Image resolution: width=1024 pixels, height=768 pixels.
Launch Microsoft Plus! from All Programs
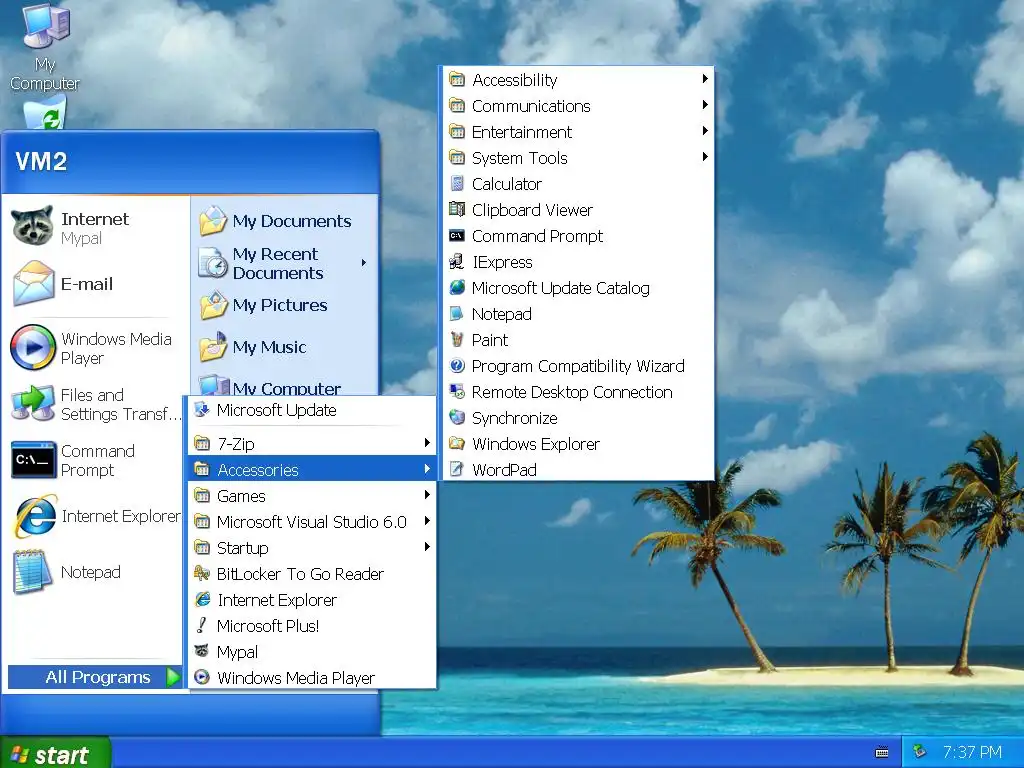point(312,626)
